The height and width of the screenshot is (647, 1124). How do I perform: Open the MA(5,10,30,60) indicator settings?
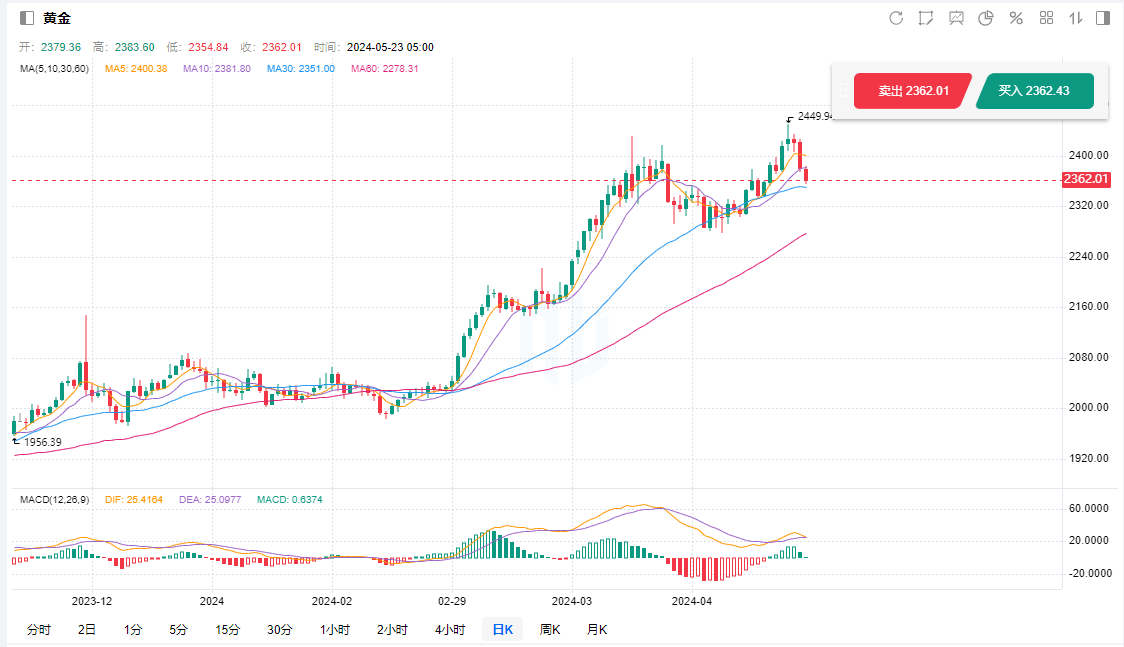click(54, 69)
